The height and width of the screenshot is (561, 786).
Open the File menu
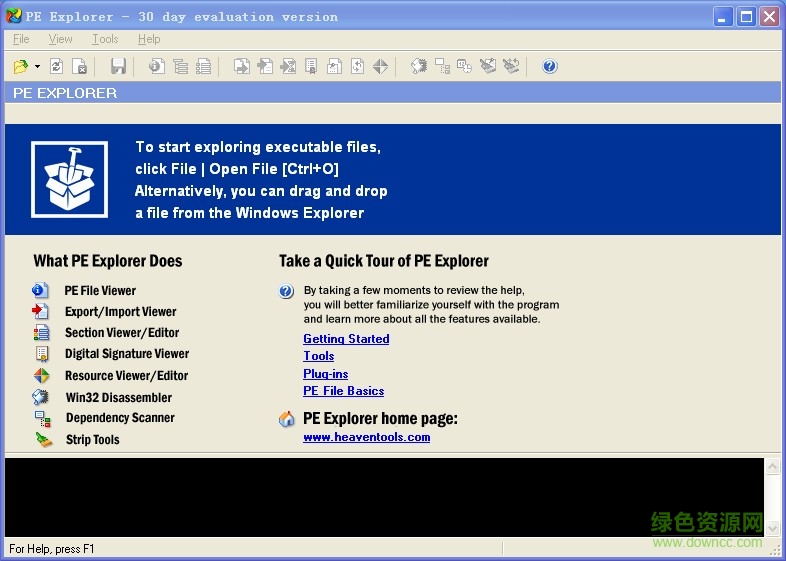pyautogui.click(x=21, y=39)
